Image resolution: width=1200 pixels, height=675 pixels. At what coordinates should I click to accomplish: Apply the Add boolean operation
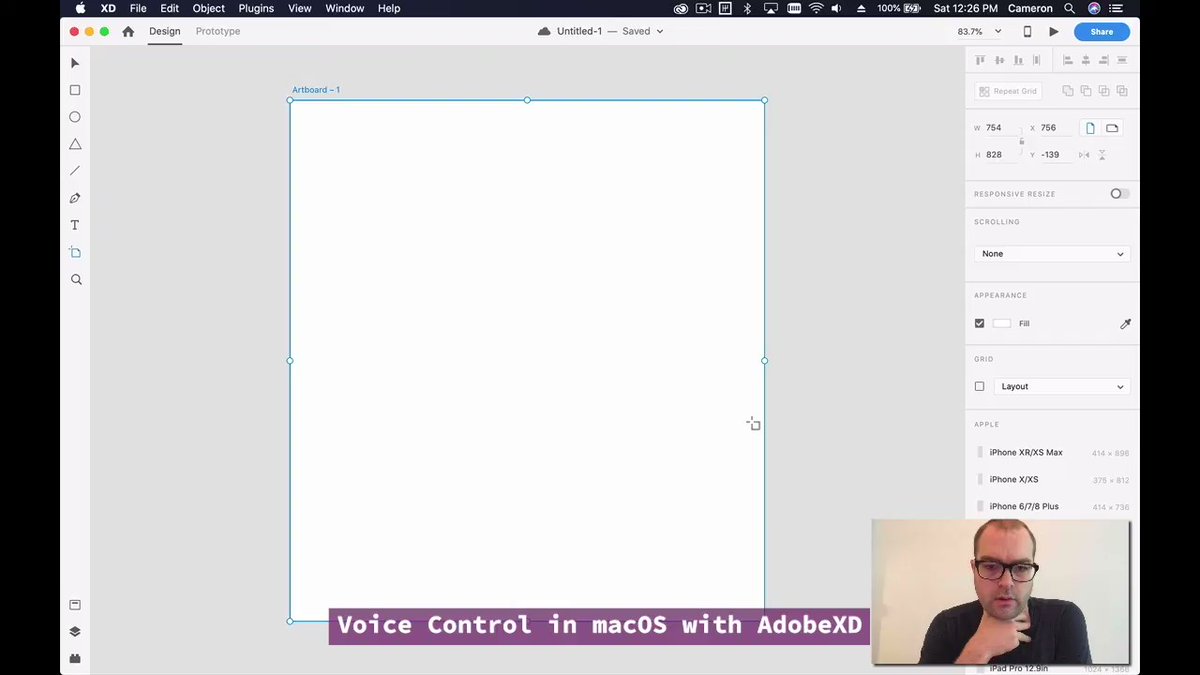click(x=1068, y=91)
